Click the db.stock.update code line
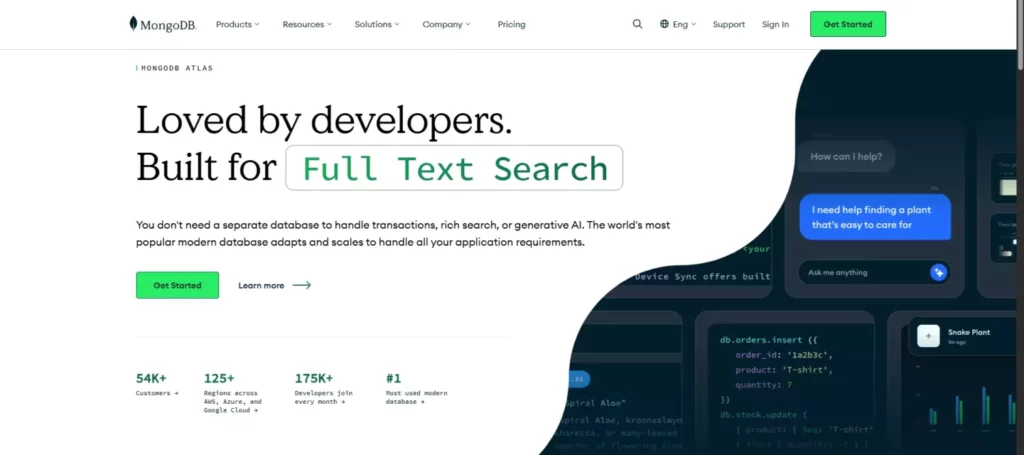Screen dimensions: 1024x455 [x=764, y=415]
